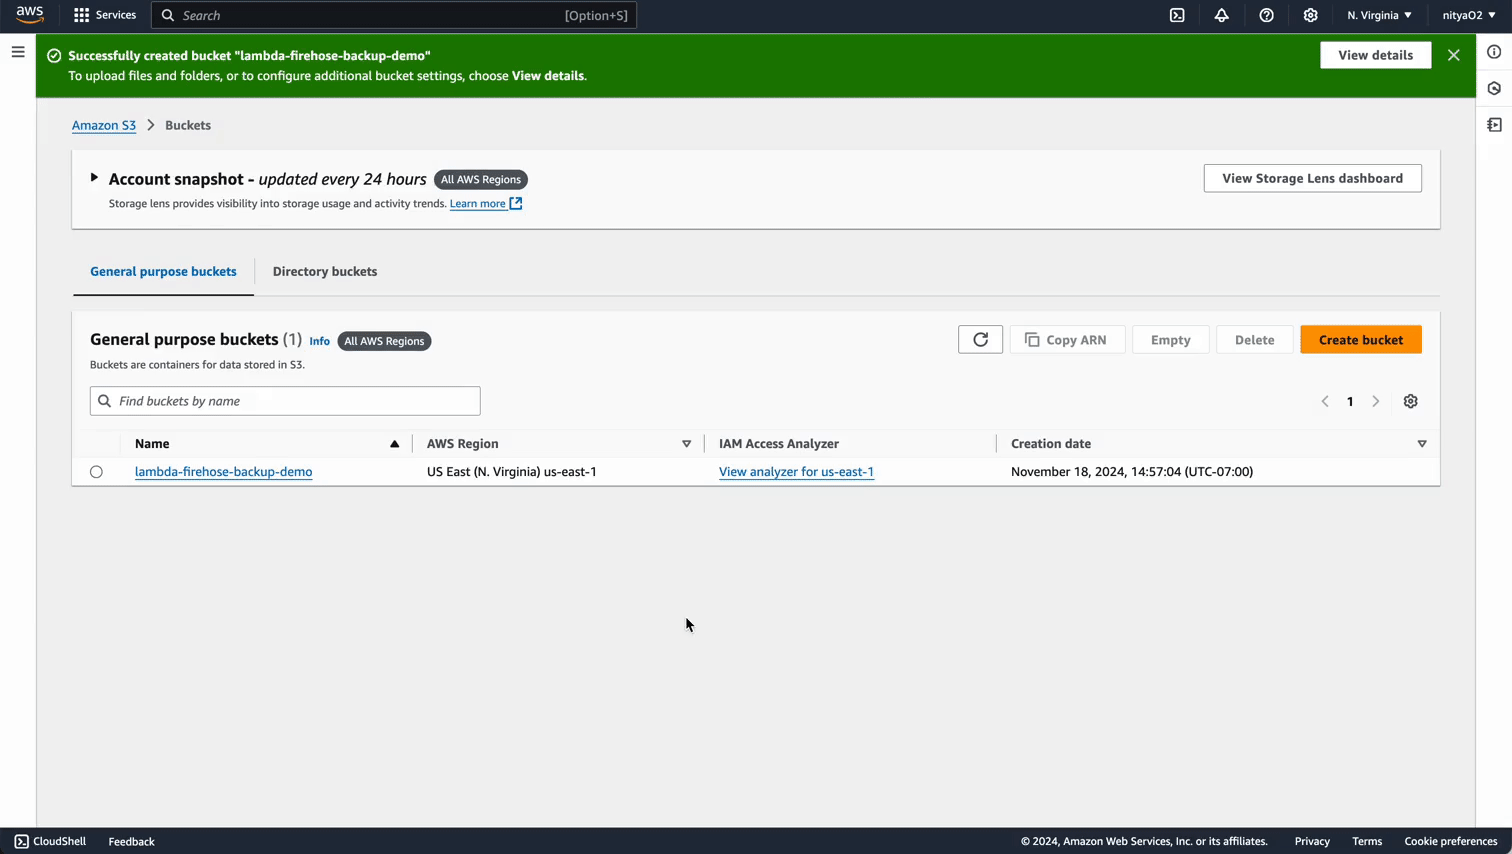Open the N. Virginia region dropdown

(x=1378, y=15)
